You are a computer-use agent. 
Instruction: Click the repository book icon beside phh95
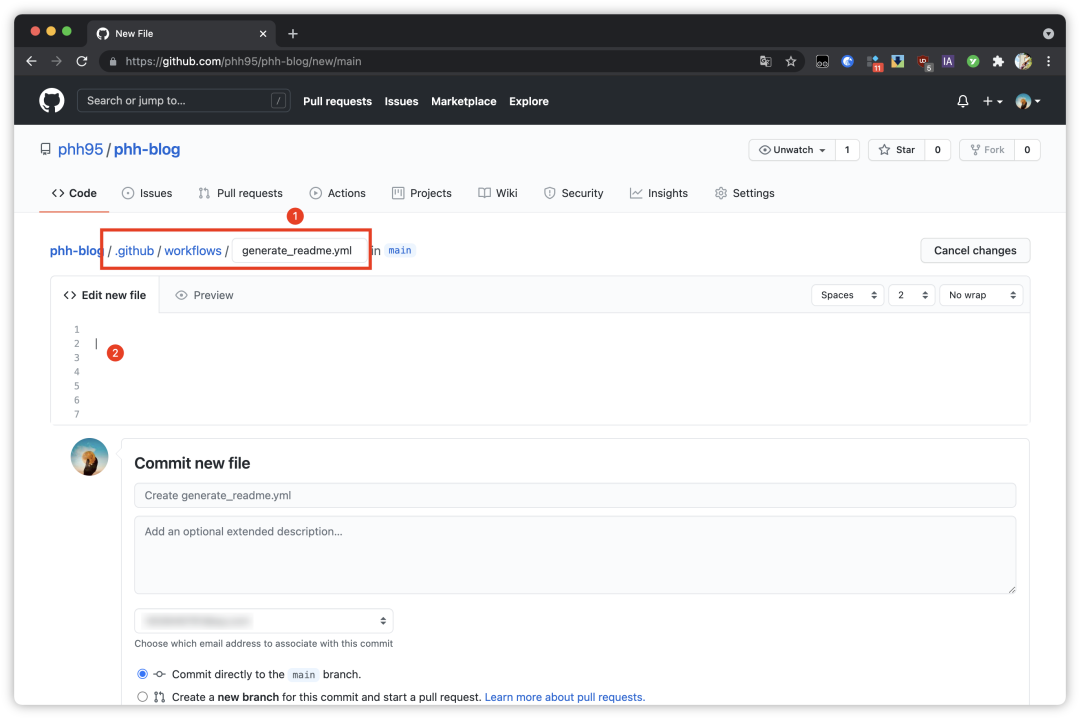[44, 148]
